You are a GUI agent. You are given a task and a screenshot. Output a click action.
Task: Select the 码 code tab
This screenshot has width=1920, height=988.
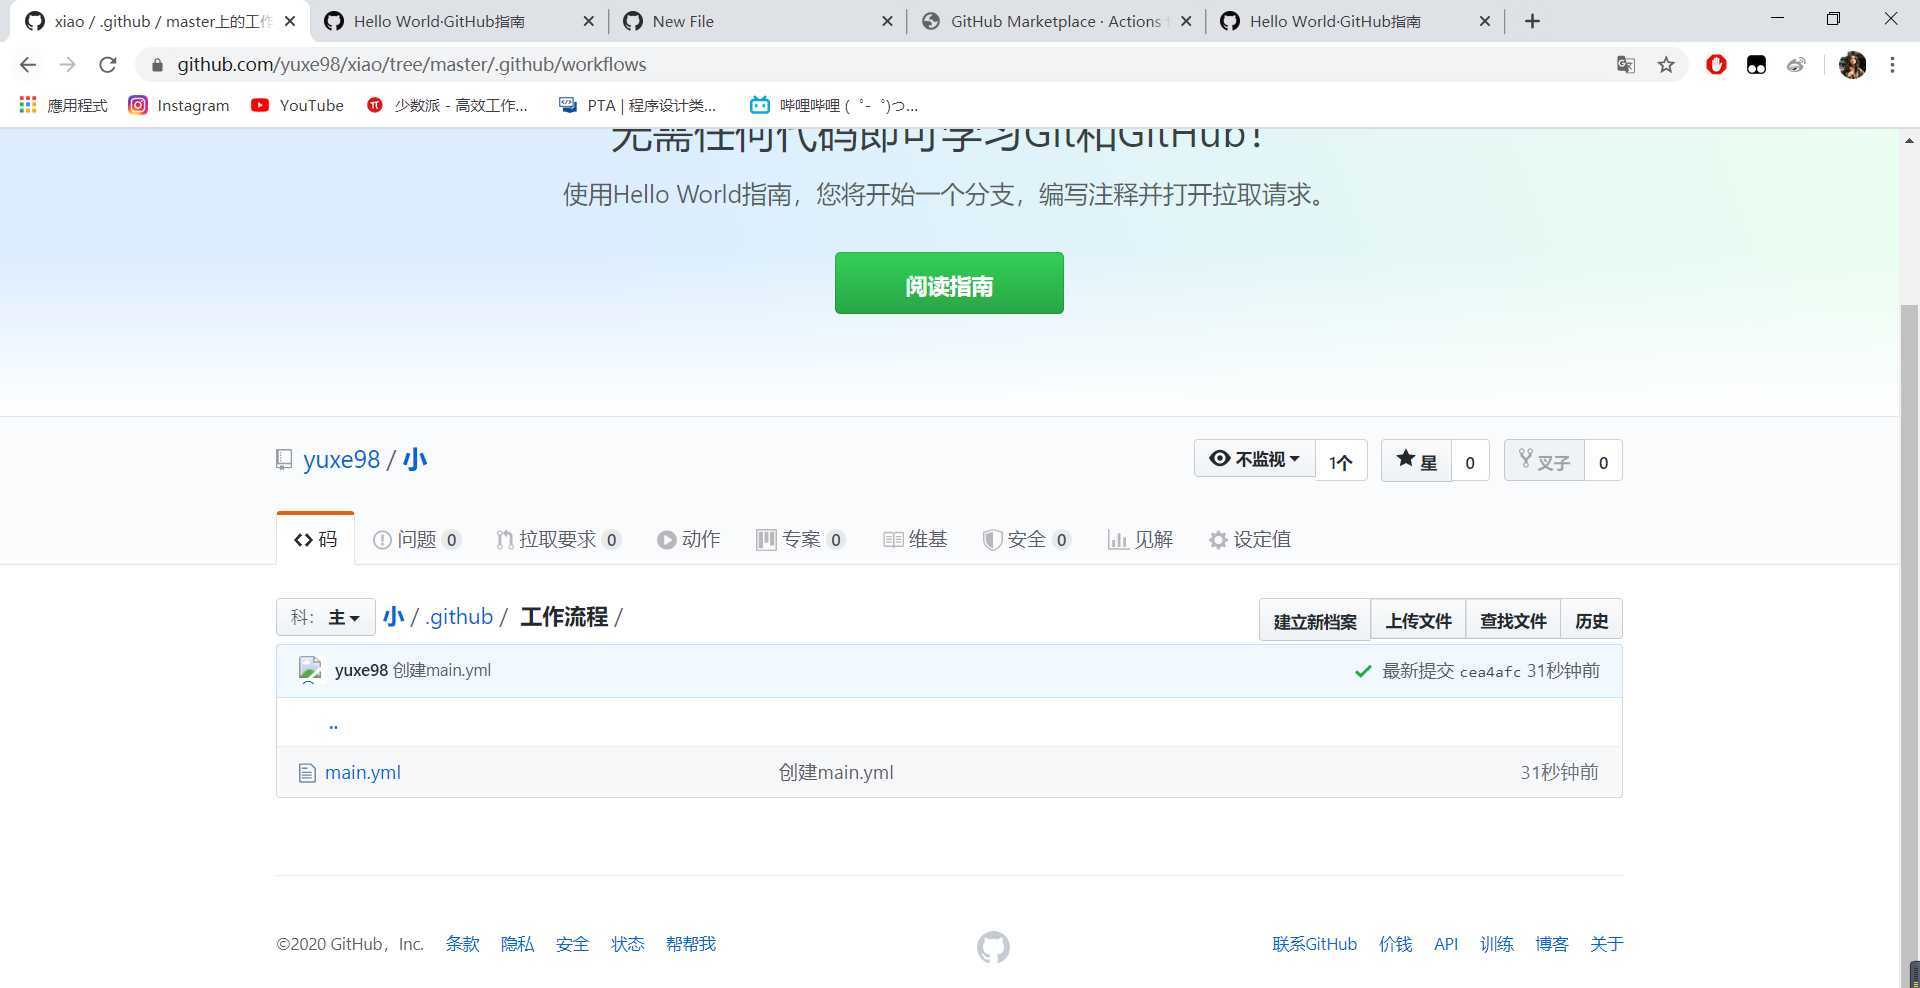click(x=315, y=540)
